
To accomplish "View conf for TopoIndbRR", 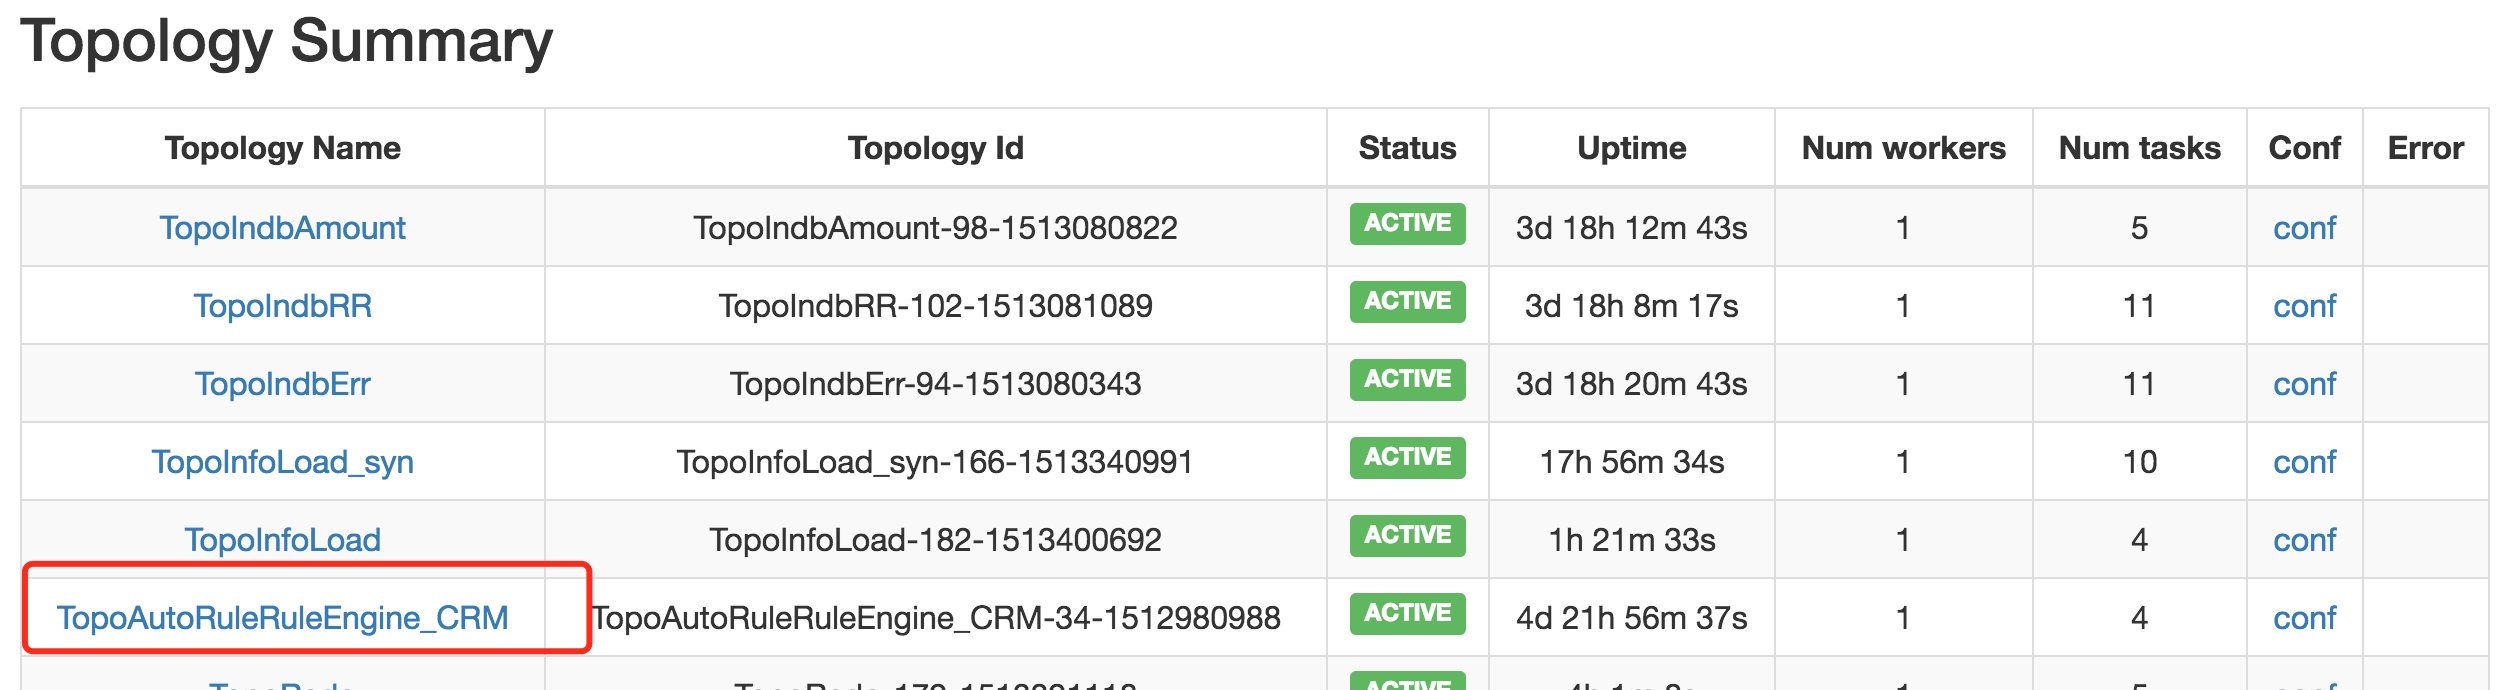I will tap(2304, 306).
